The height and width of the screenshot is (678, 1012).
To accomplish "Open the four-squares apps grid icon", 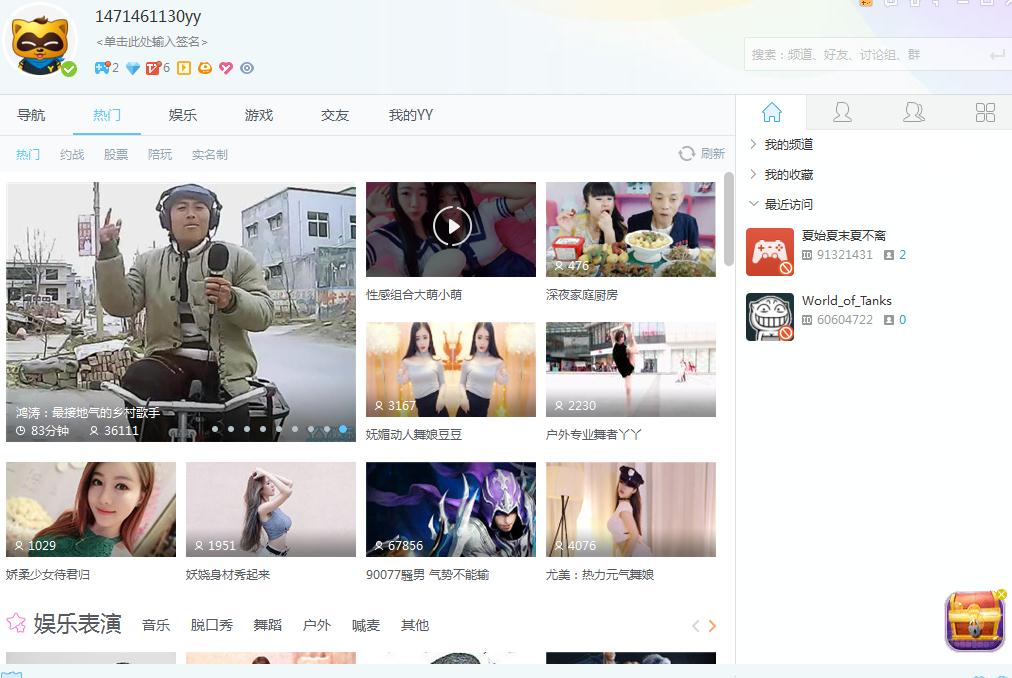I will [985, 113].
